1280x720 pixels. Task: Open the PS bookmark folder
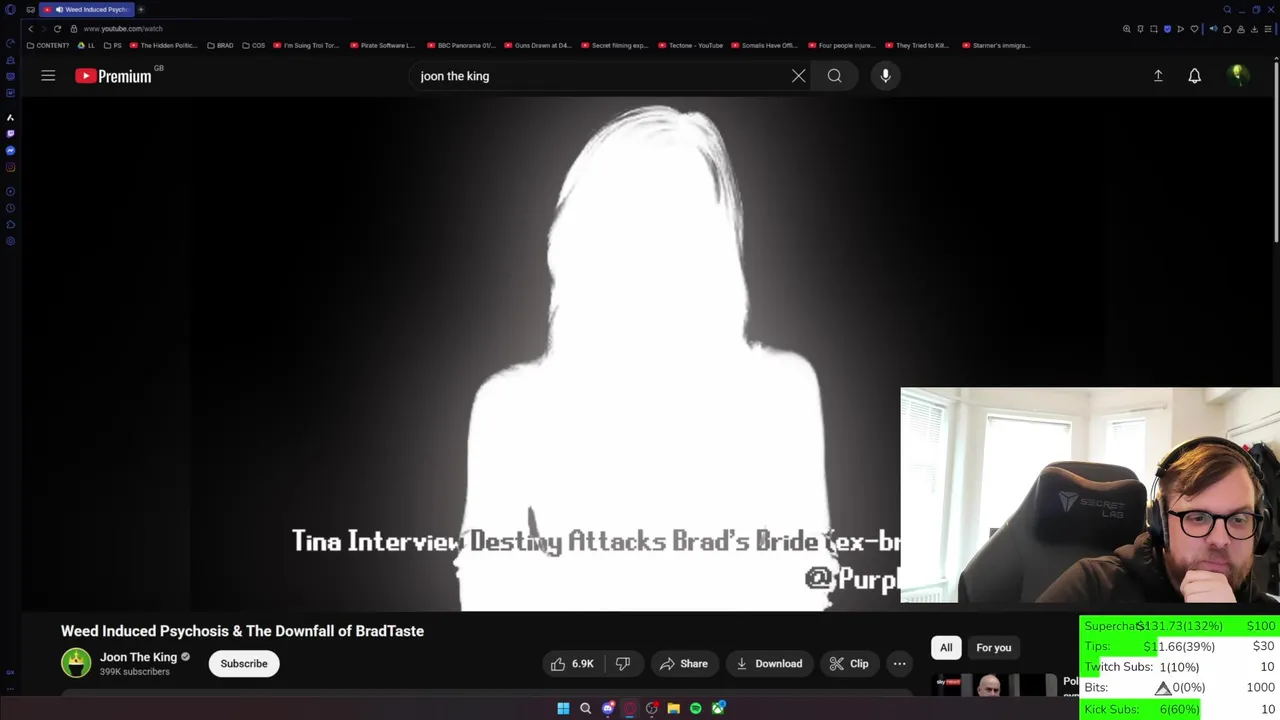click(113, 45)
